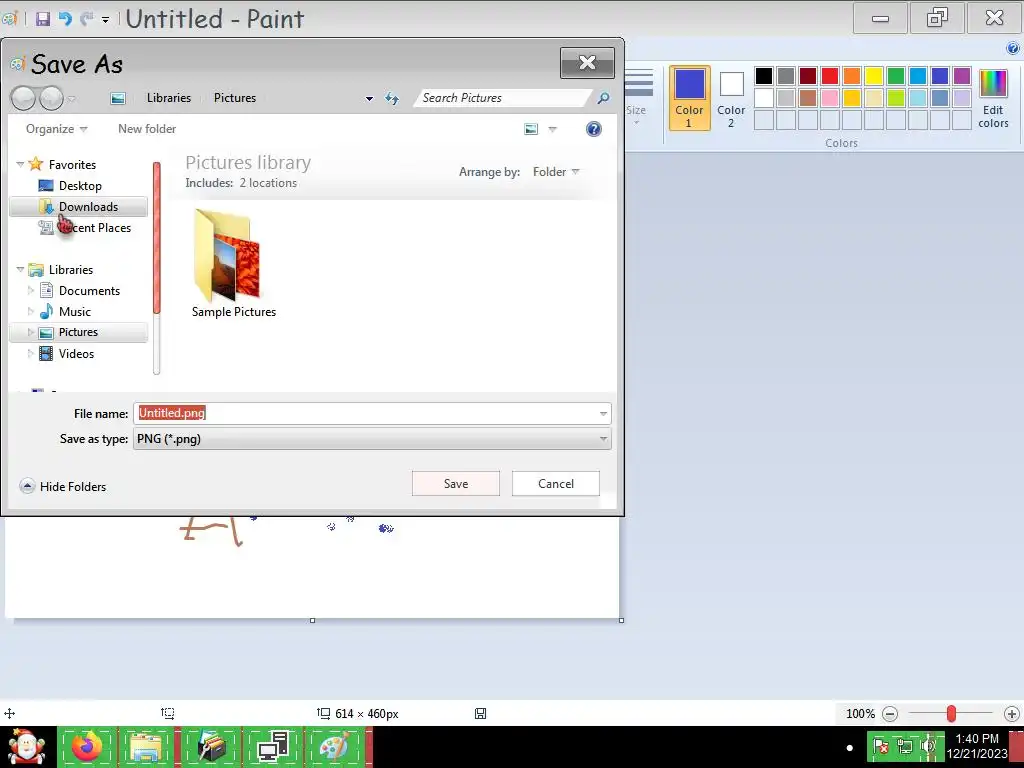Open Firefox from the taskbar
1024x768 pixels.
click(x=87, y=746)
